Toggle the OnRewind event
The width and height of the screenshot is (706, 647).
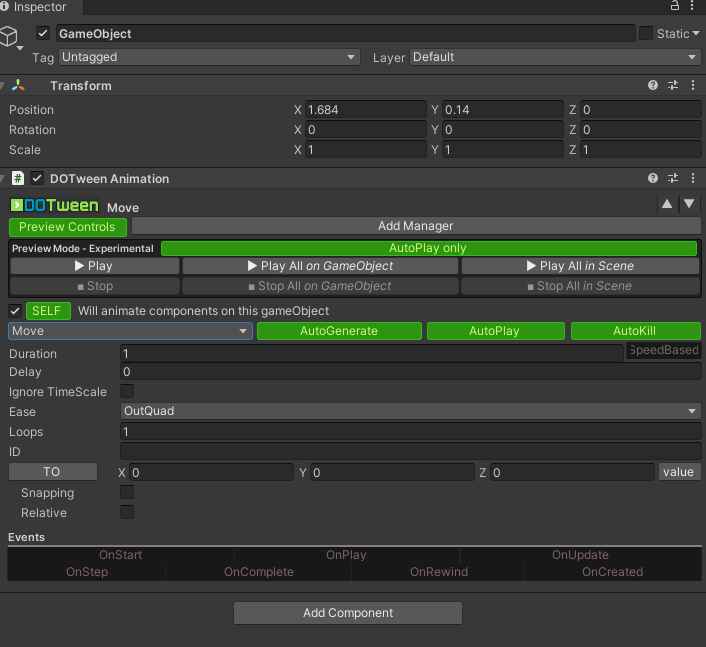[439, 572]
